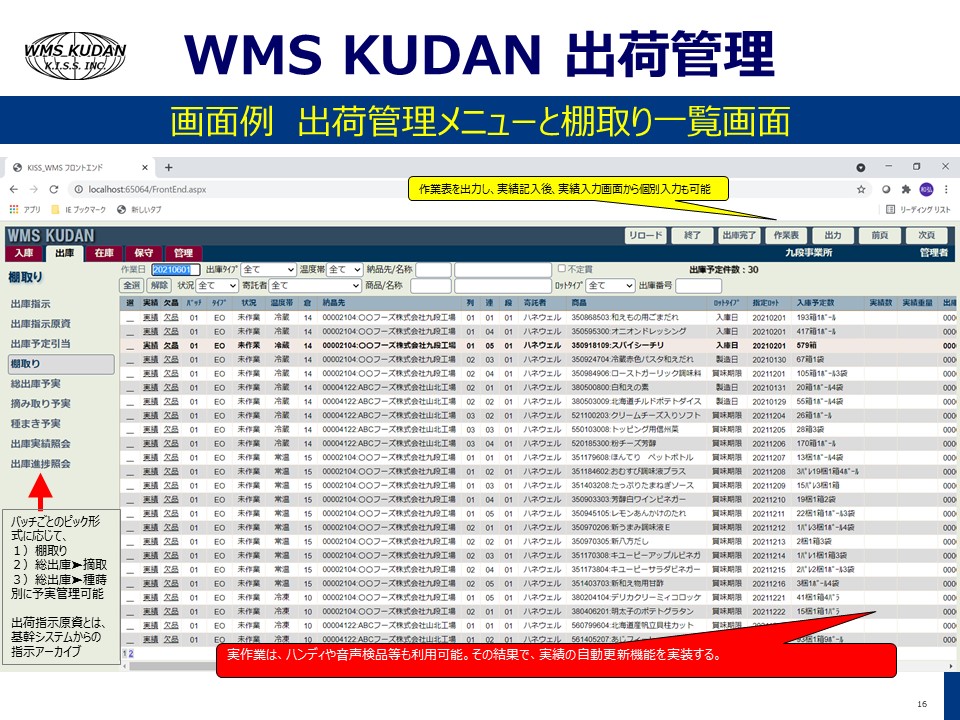Open 出庫指示原資 in the side menu
960x720 pixels.
click(40, 323)
